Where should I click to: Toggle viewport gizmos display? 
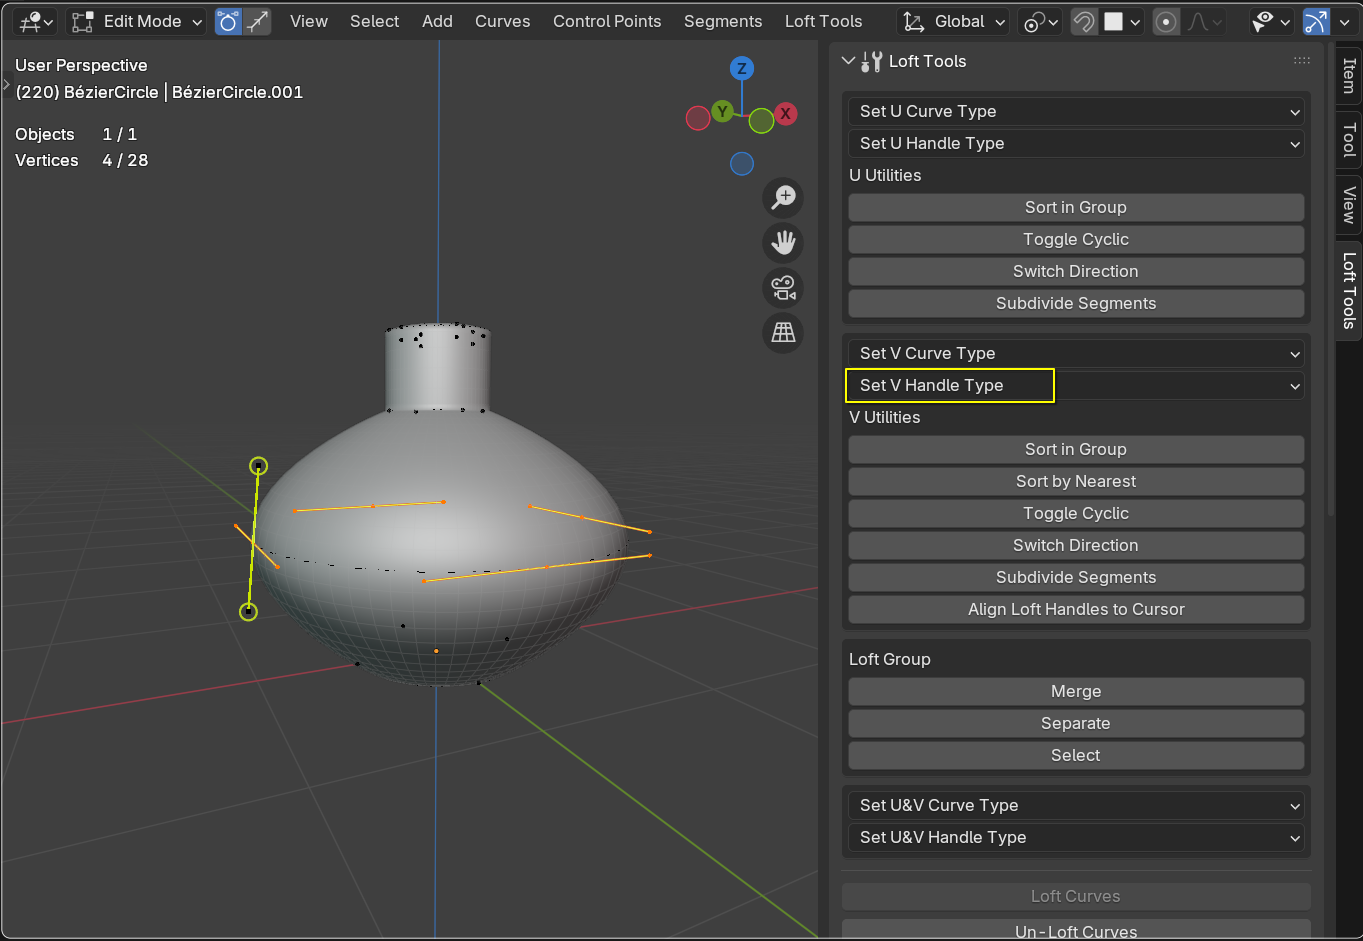(1316, 21)
